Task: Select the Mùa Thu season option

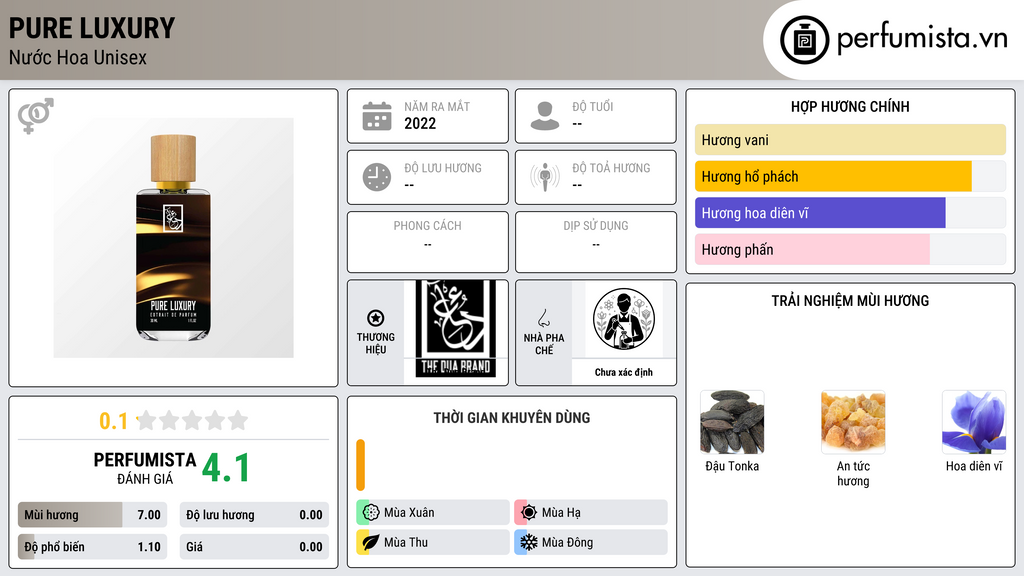Action: [433, 542]
